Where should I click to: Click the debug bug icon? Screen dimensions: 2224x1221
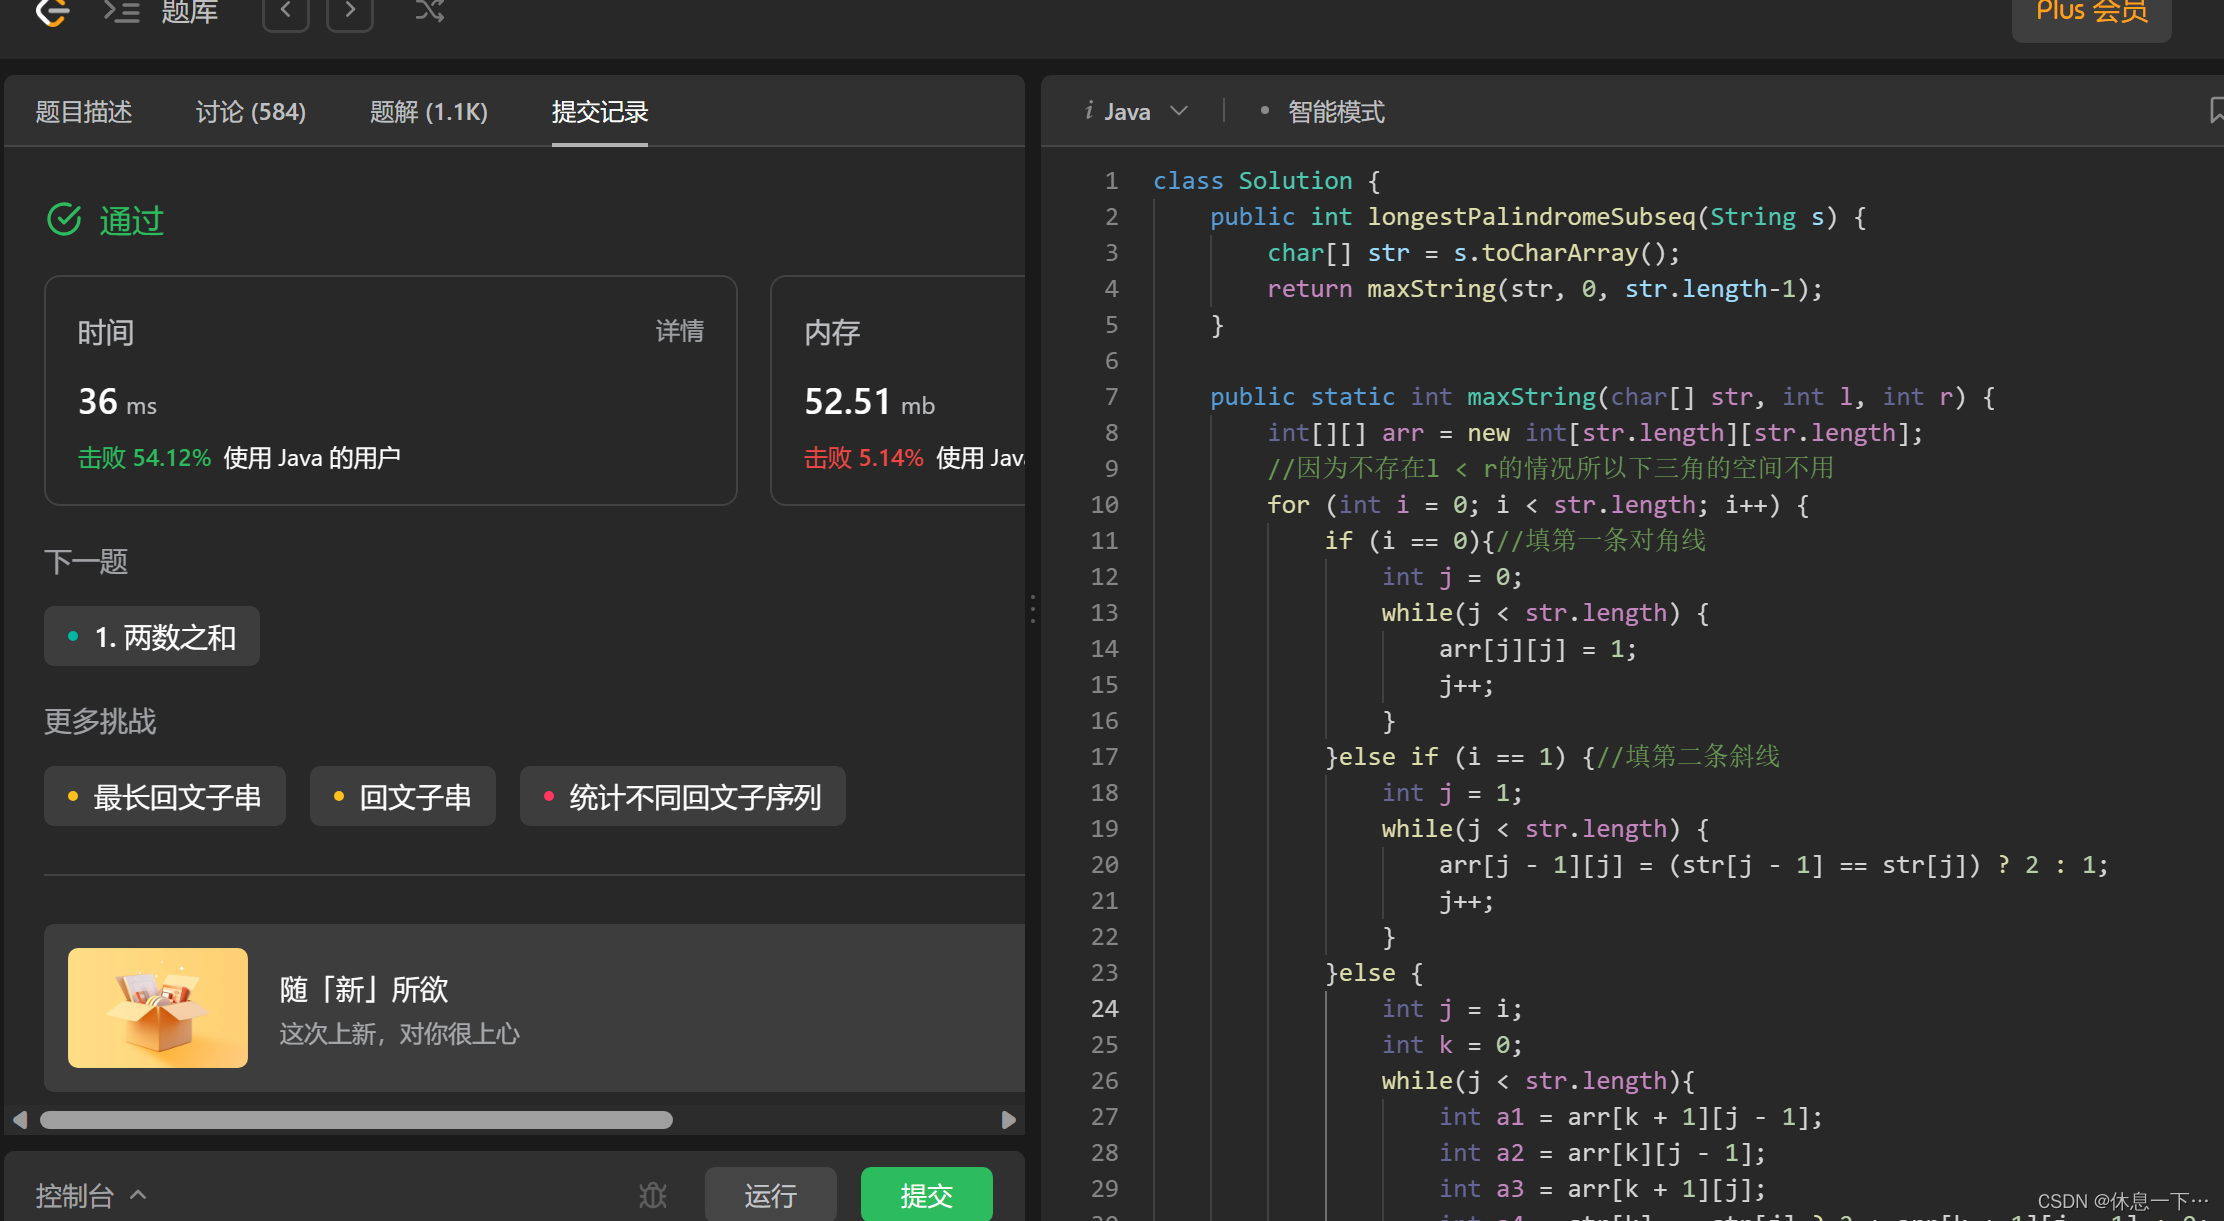click(x=653, y=1195)
